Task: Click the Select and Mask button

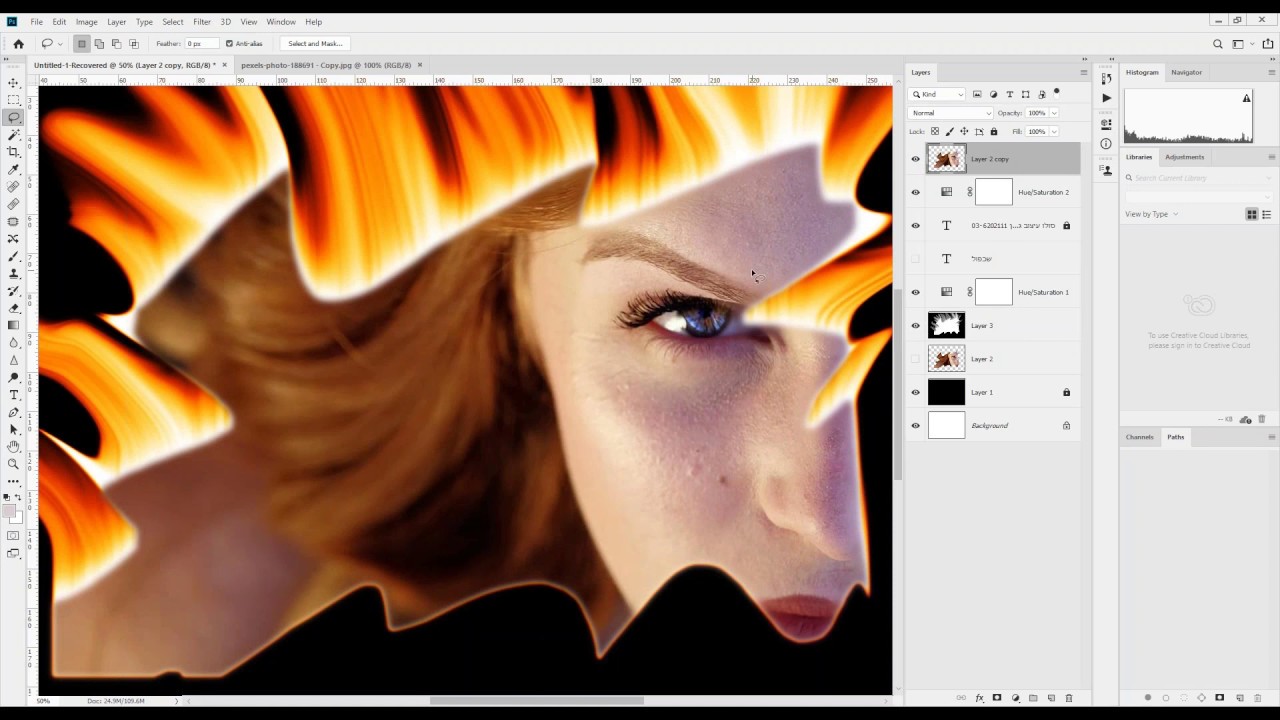Action: [x=315, y=44]
